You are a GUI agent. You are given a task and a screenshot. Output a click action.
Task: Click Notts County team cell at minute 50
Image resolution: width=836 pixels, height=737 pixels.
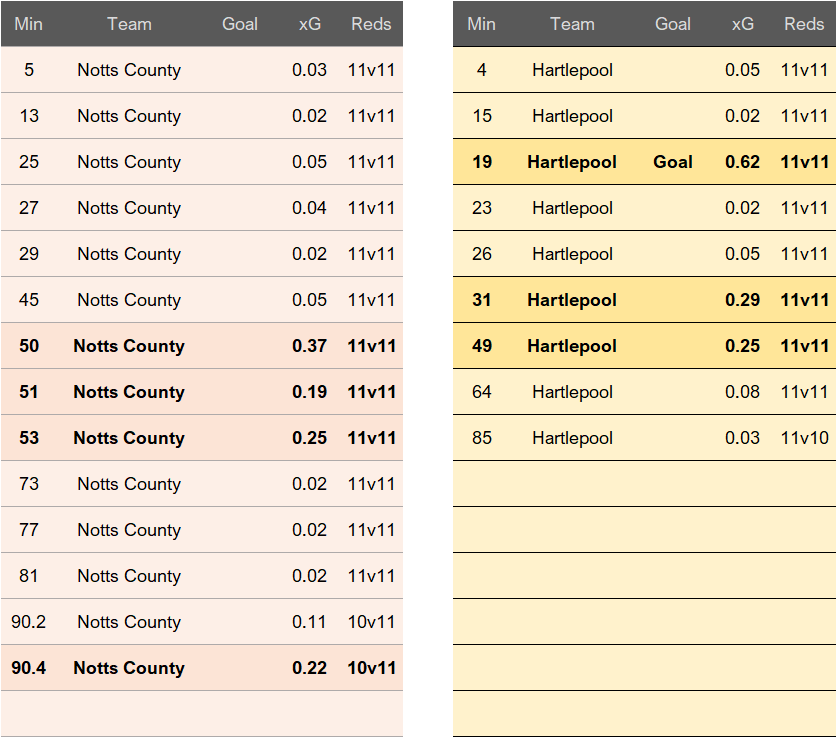coord(129,346)
